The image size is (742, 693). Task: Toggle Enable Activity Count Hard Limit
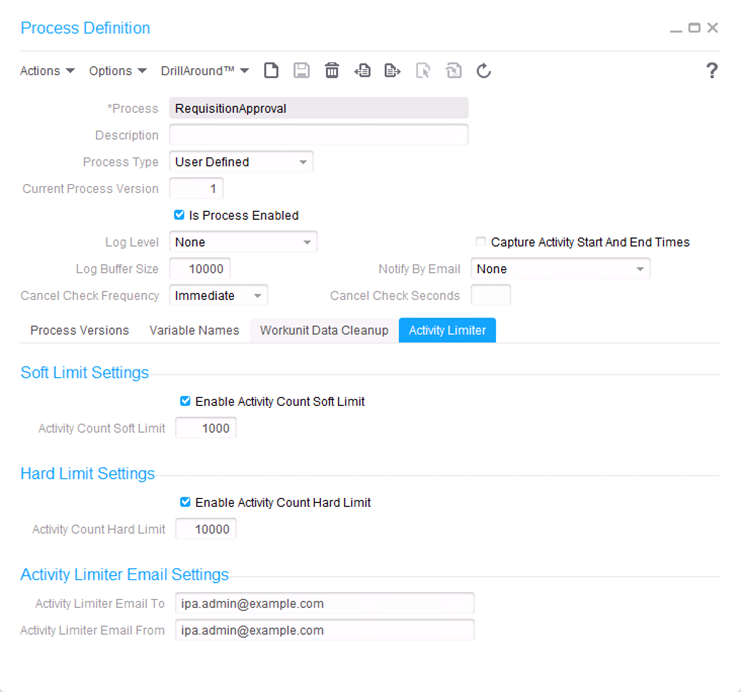point(185,502)
